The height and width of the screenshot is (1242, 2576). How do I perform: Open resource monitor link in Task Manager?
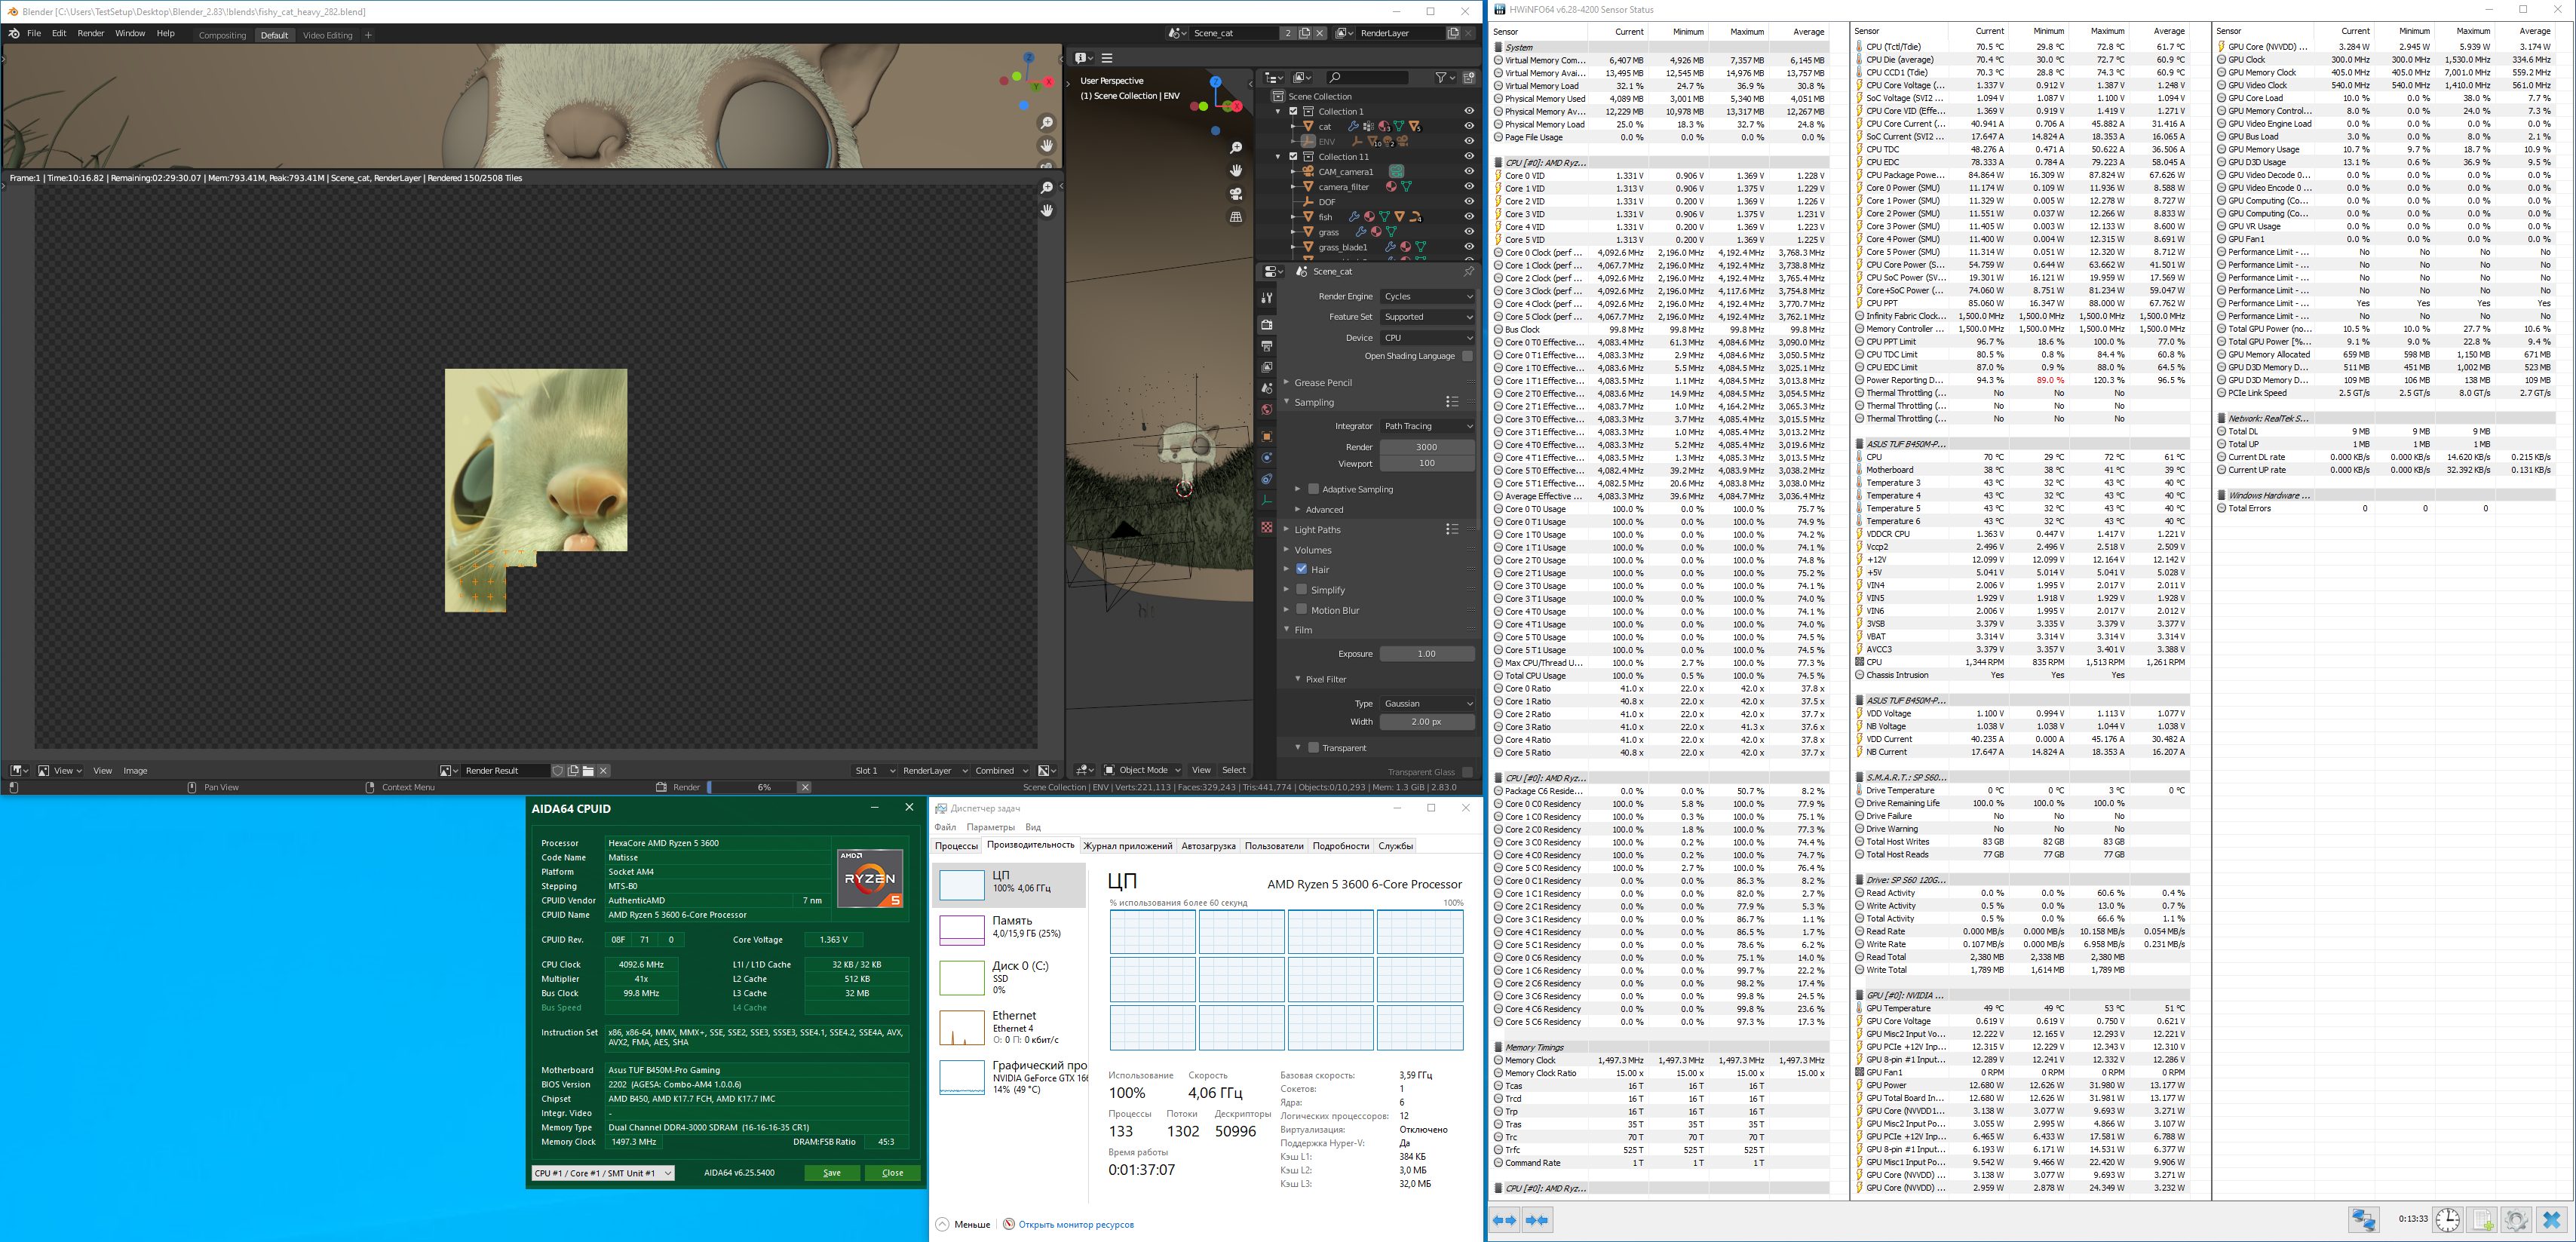pyautogui.click(x=1075, y=1224)
